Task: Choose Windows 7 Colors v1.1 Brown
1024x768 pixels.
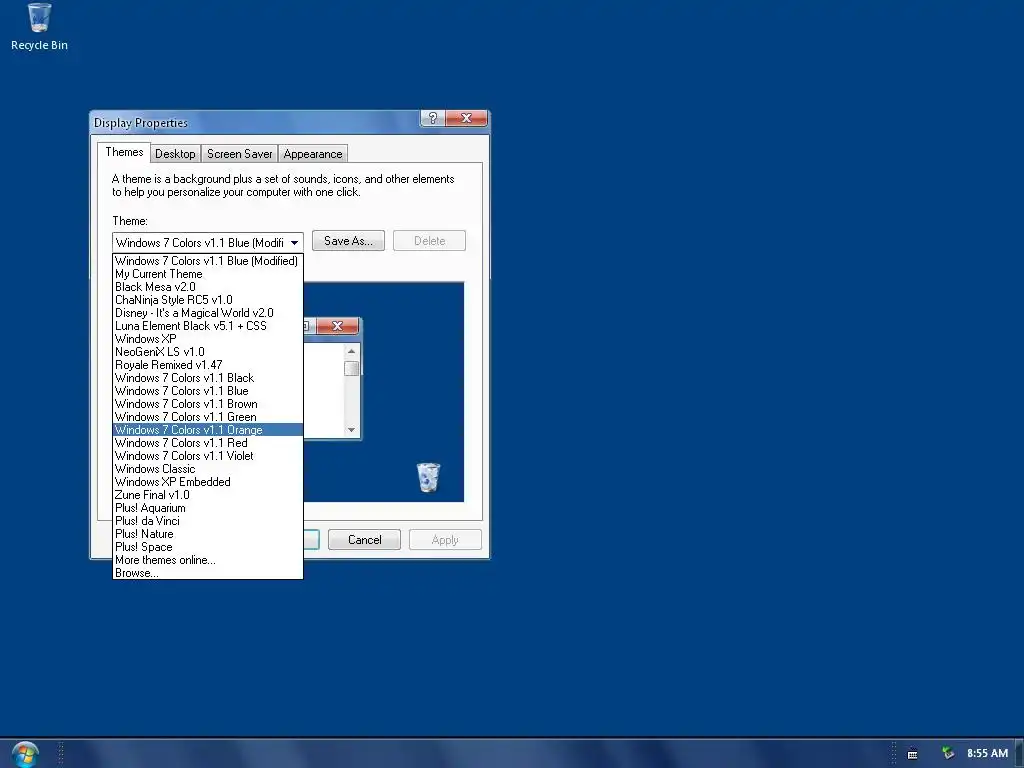Action: (208, 404)
